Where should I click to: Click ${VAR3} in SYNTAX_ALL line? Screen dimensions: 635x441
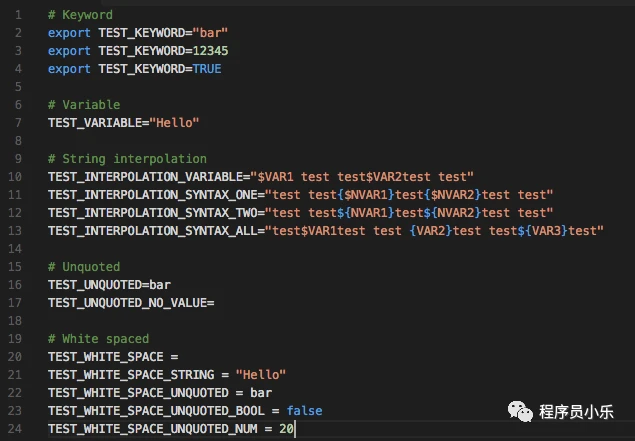543,231
